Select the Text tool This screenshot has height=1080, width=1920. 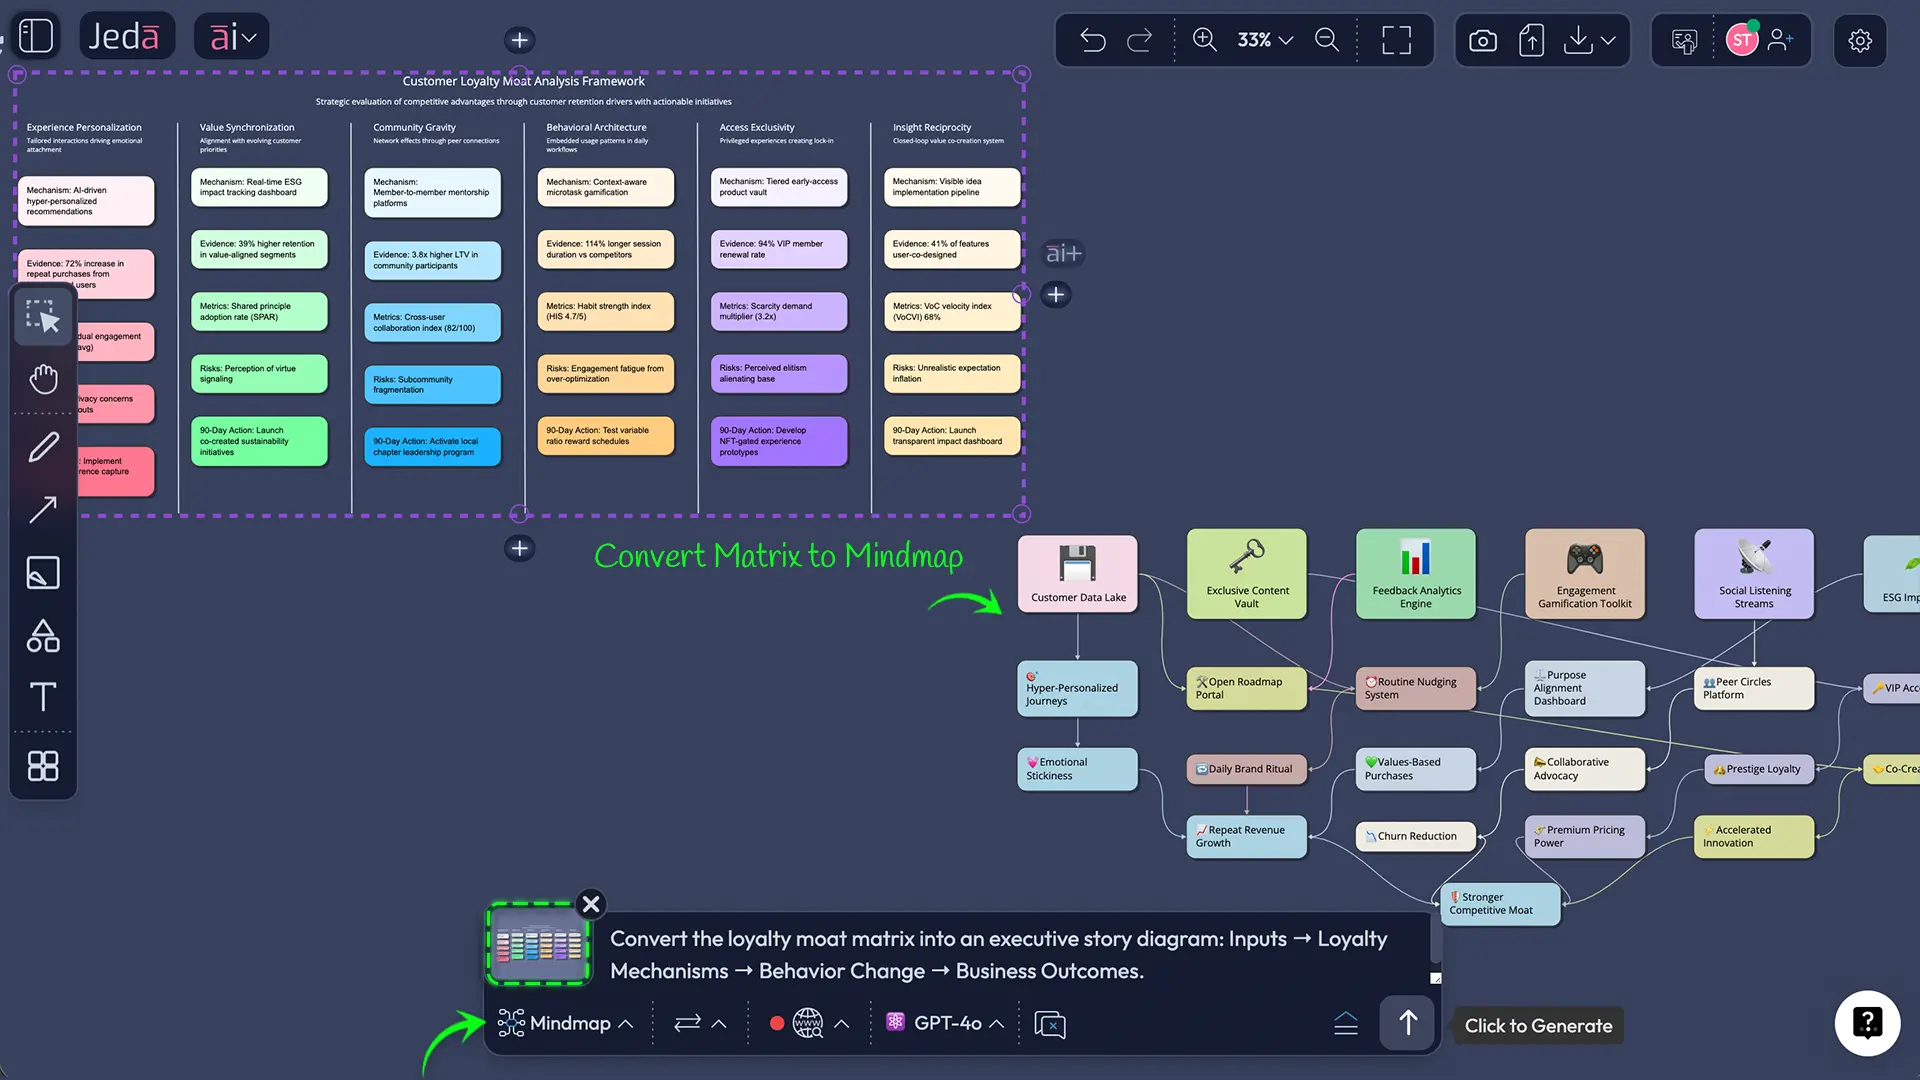(43, 697)
